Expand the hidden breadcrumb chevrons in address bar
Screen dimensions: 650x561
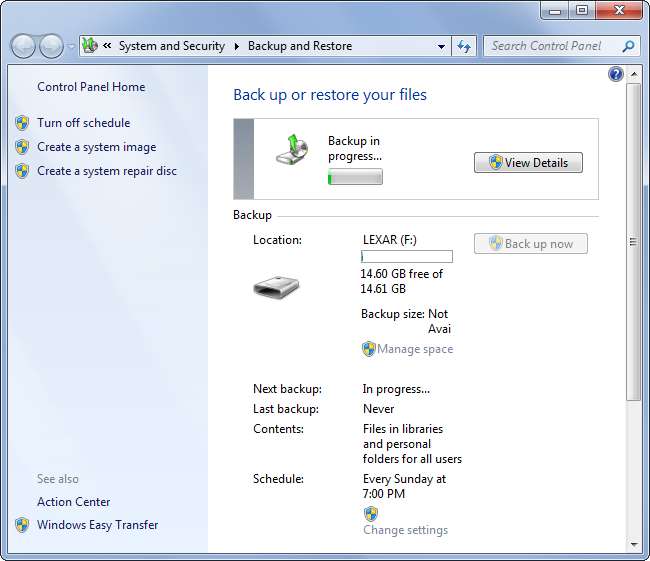pyautogui.click(x=107, y=46)
